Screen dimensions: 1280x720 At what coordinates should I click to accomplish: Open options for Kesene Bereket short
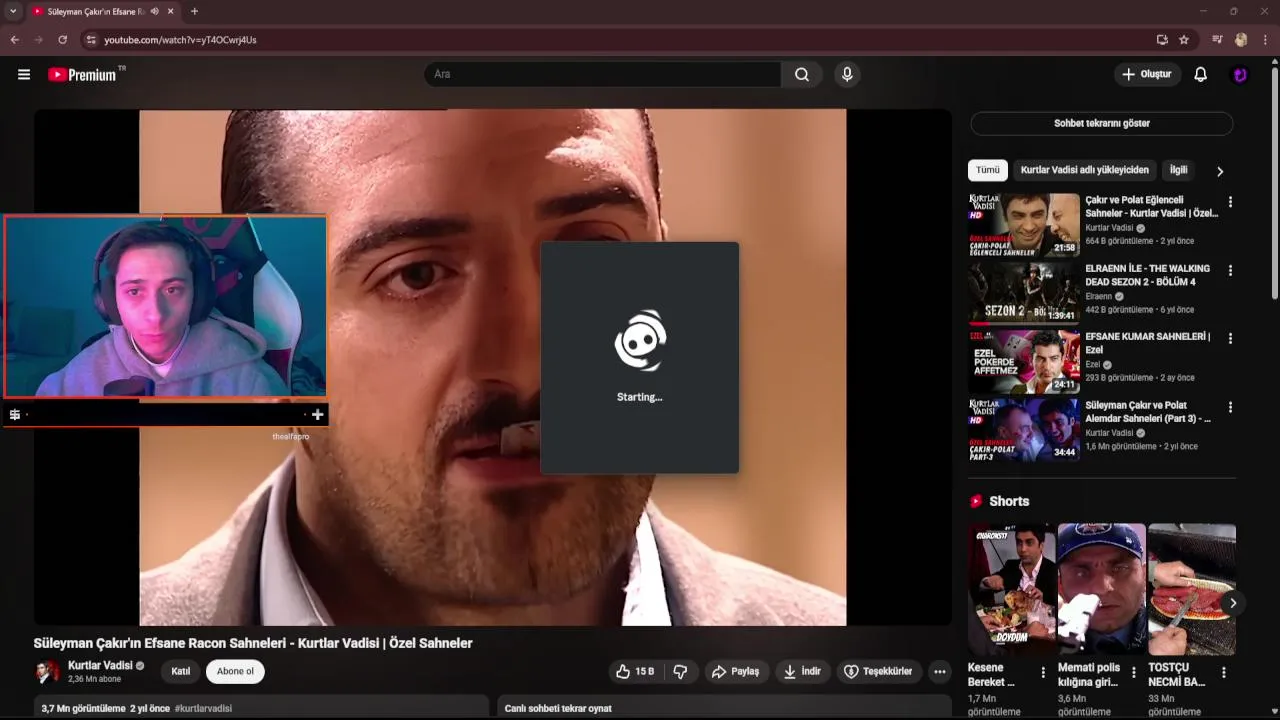(1043, 673)
